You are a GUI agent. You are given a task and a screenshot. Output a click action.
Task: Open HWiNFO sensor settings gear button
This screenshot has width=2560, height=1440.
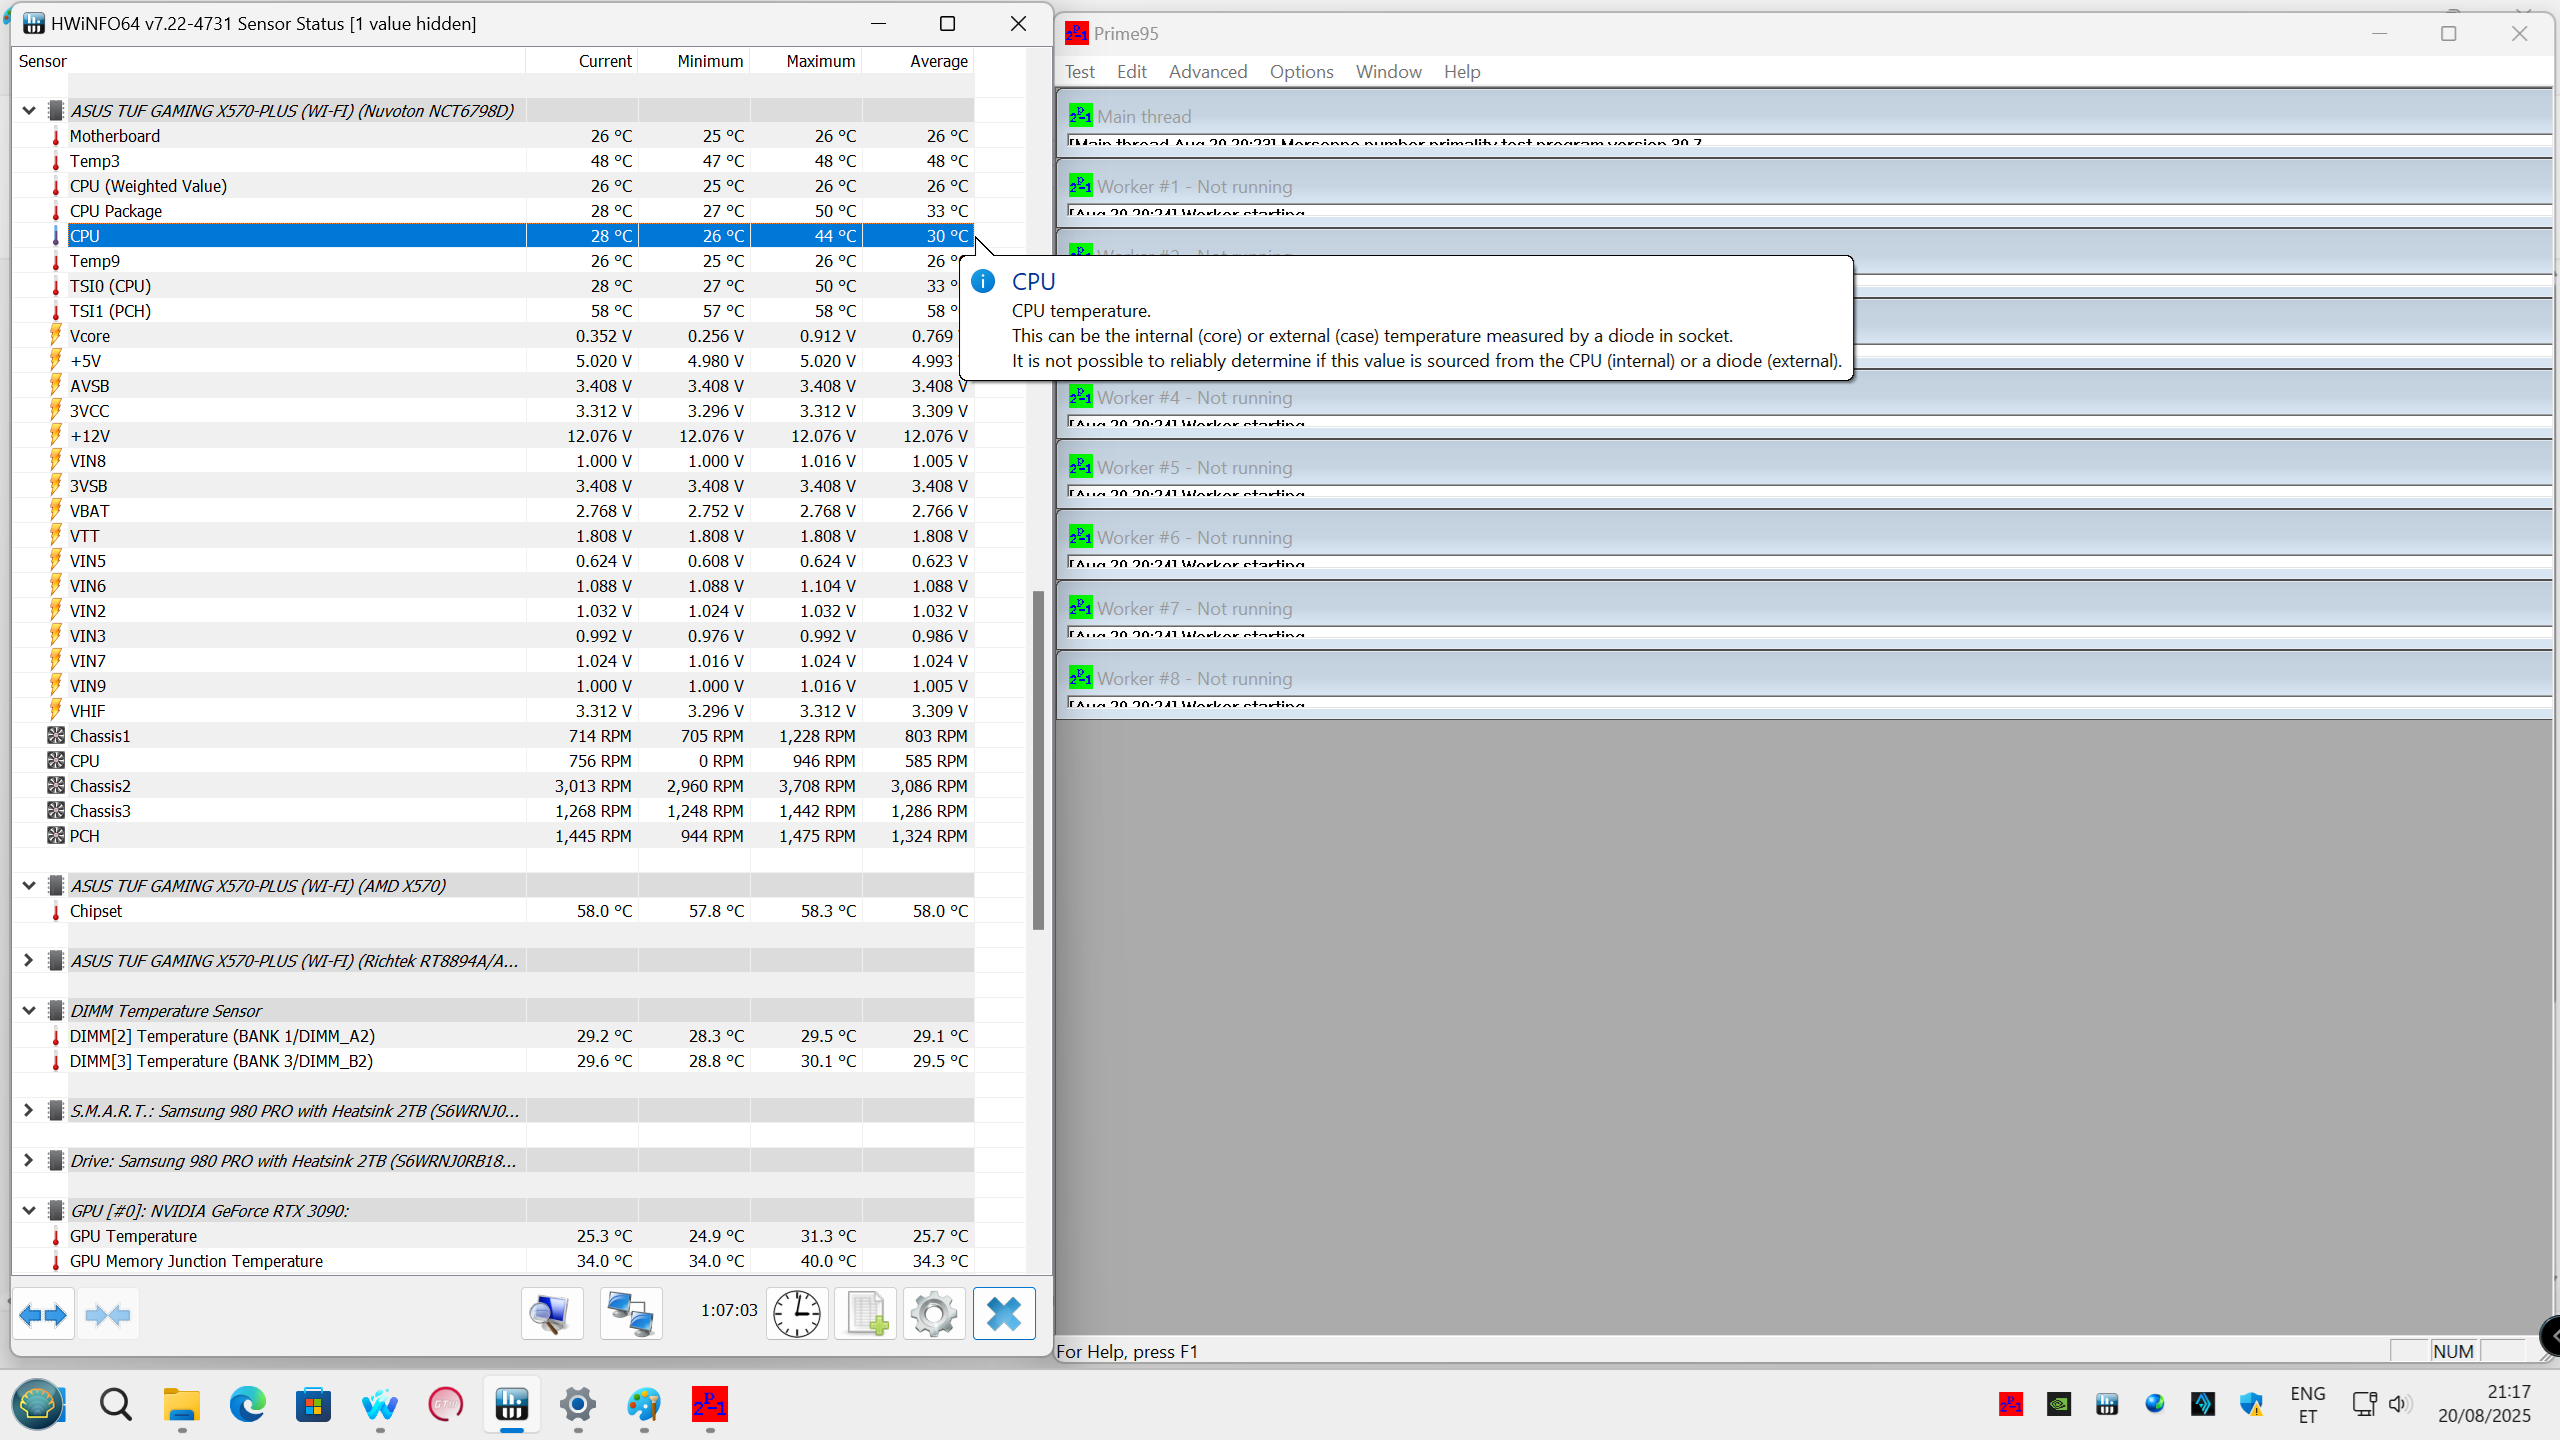(x=934, y=1314)
